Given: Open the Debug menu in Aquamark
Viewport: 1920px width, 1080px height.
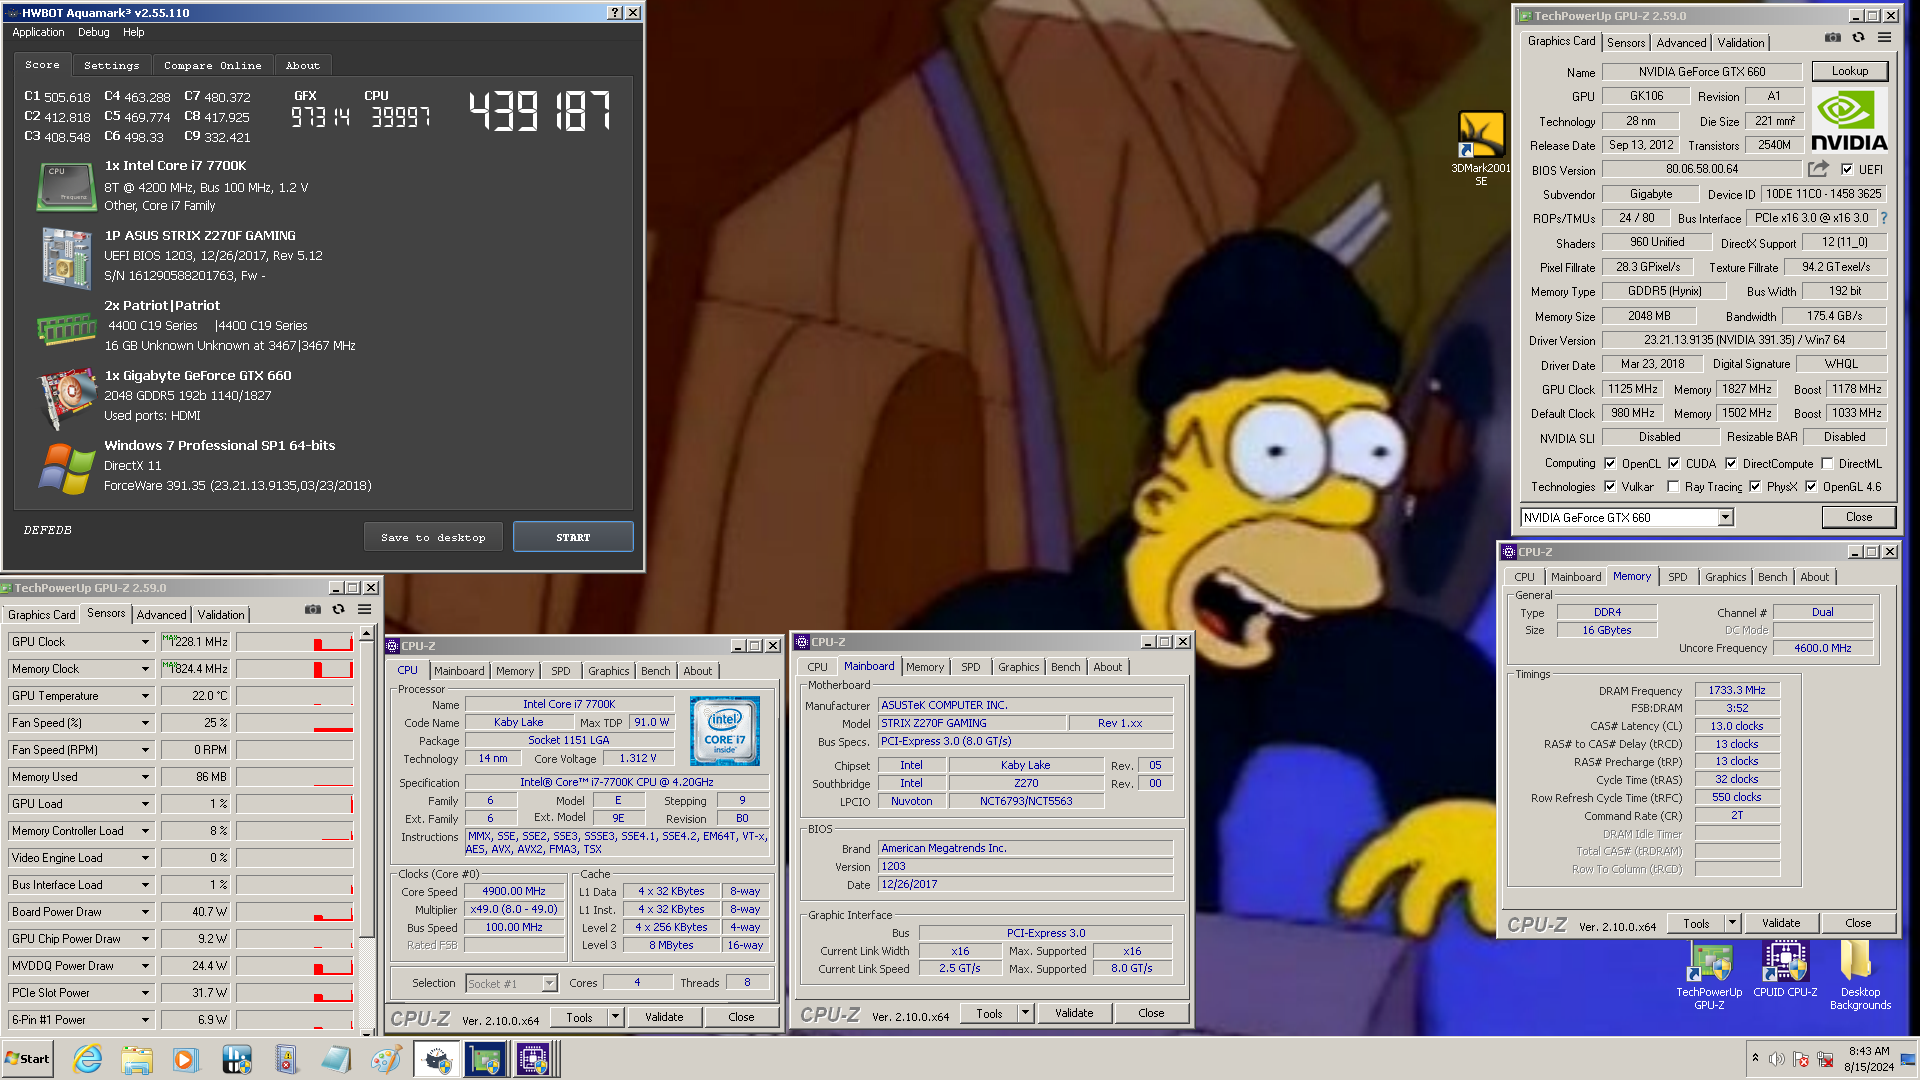Looking at the screenshot, I should [93, 33].
